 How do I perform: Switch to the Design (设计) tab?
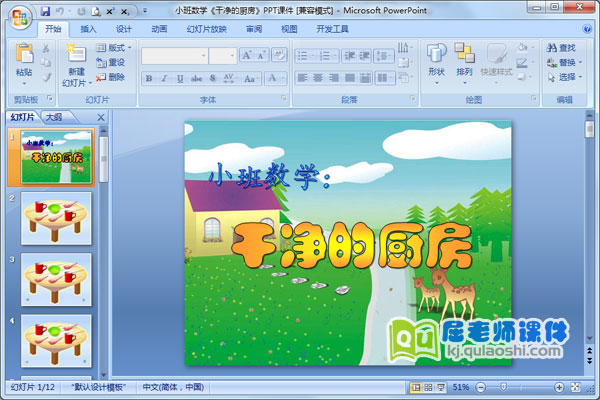(124, 29)
